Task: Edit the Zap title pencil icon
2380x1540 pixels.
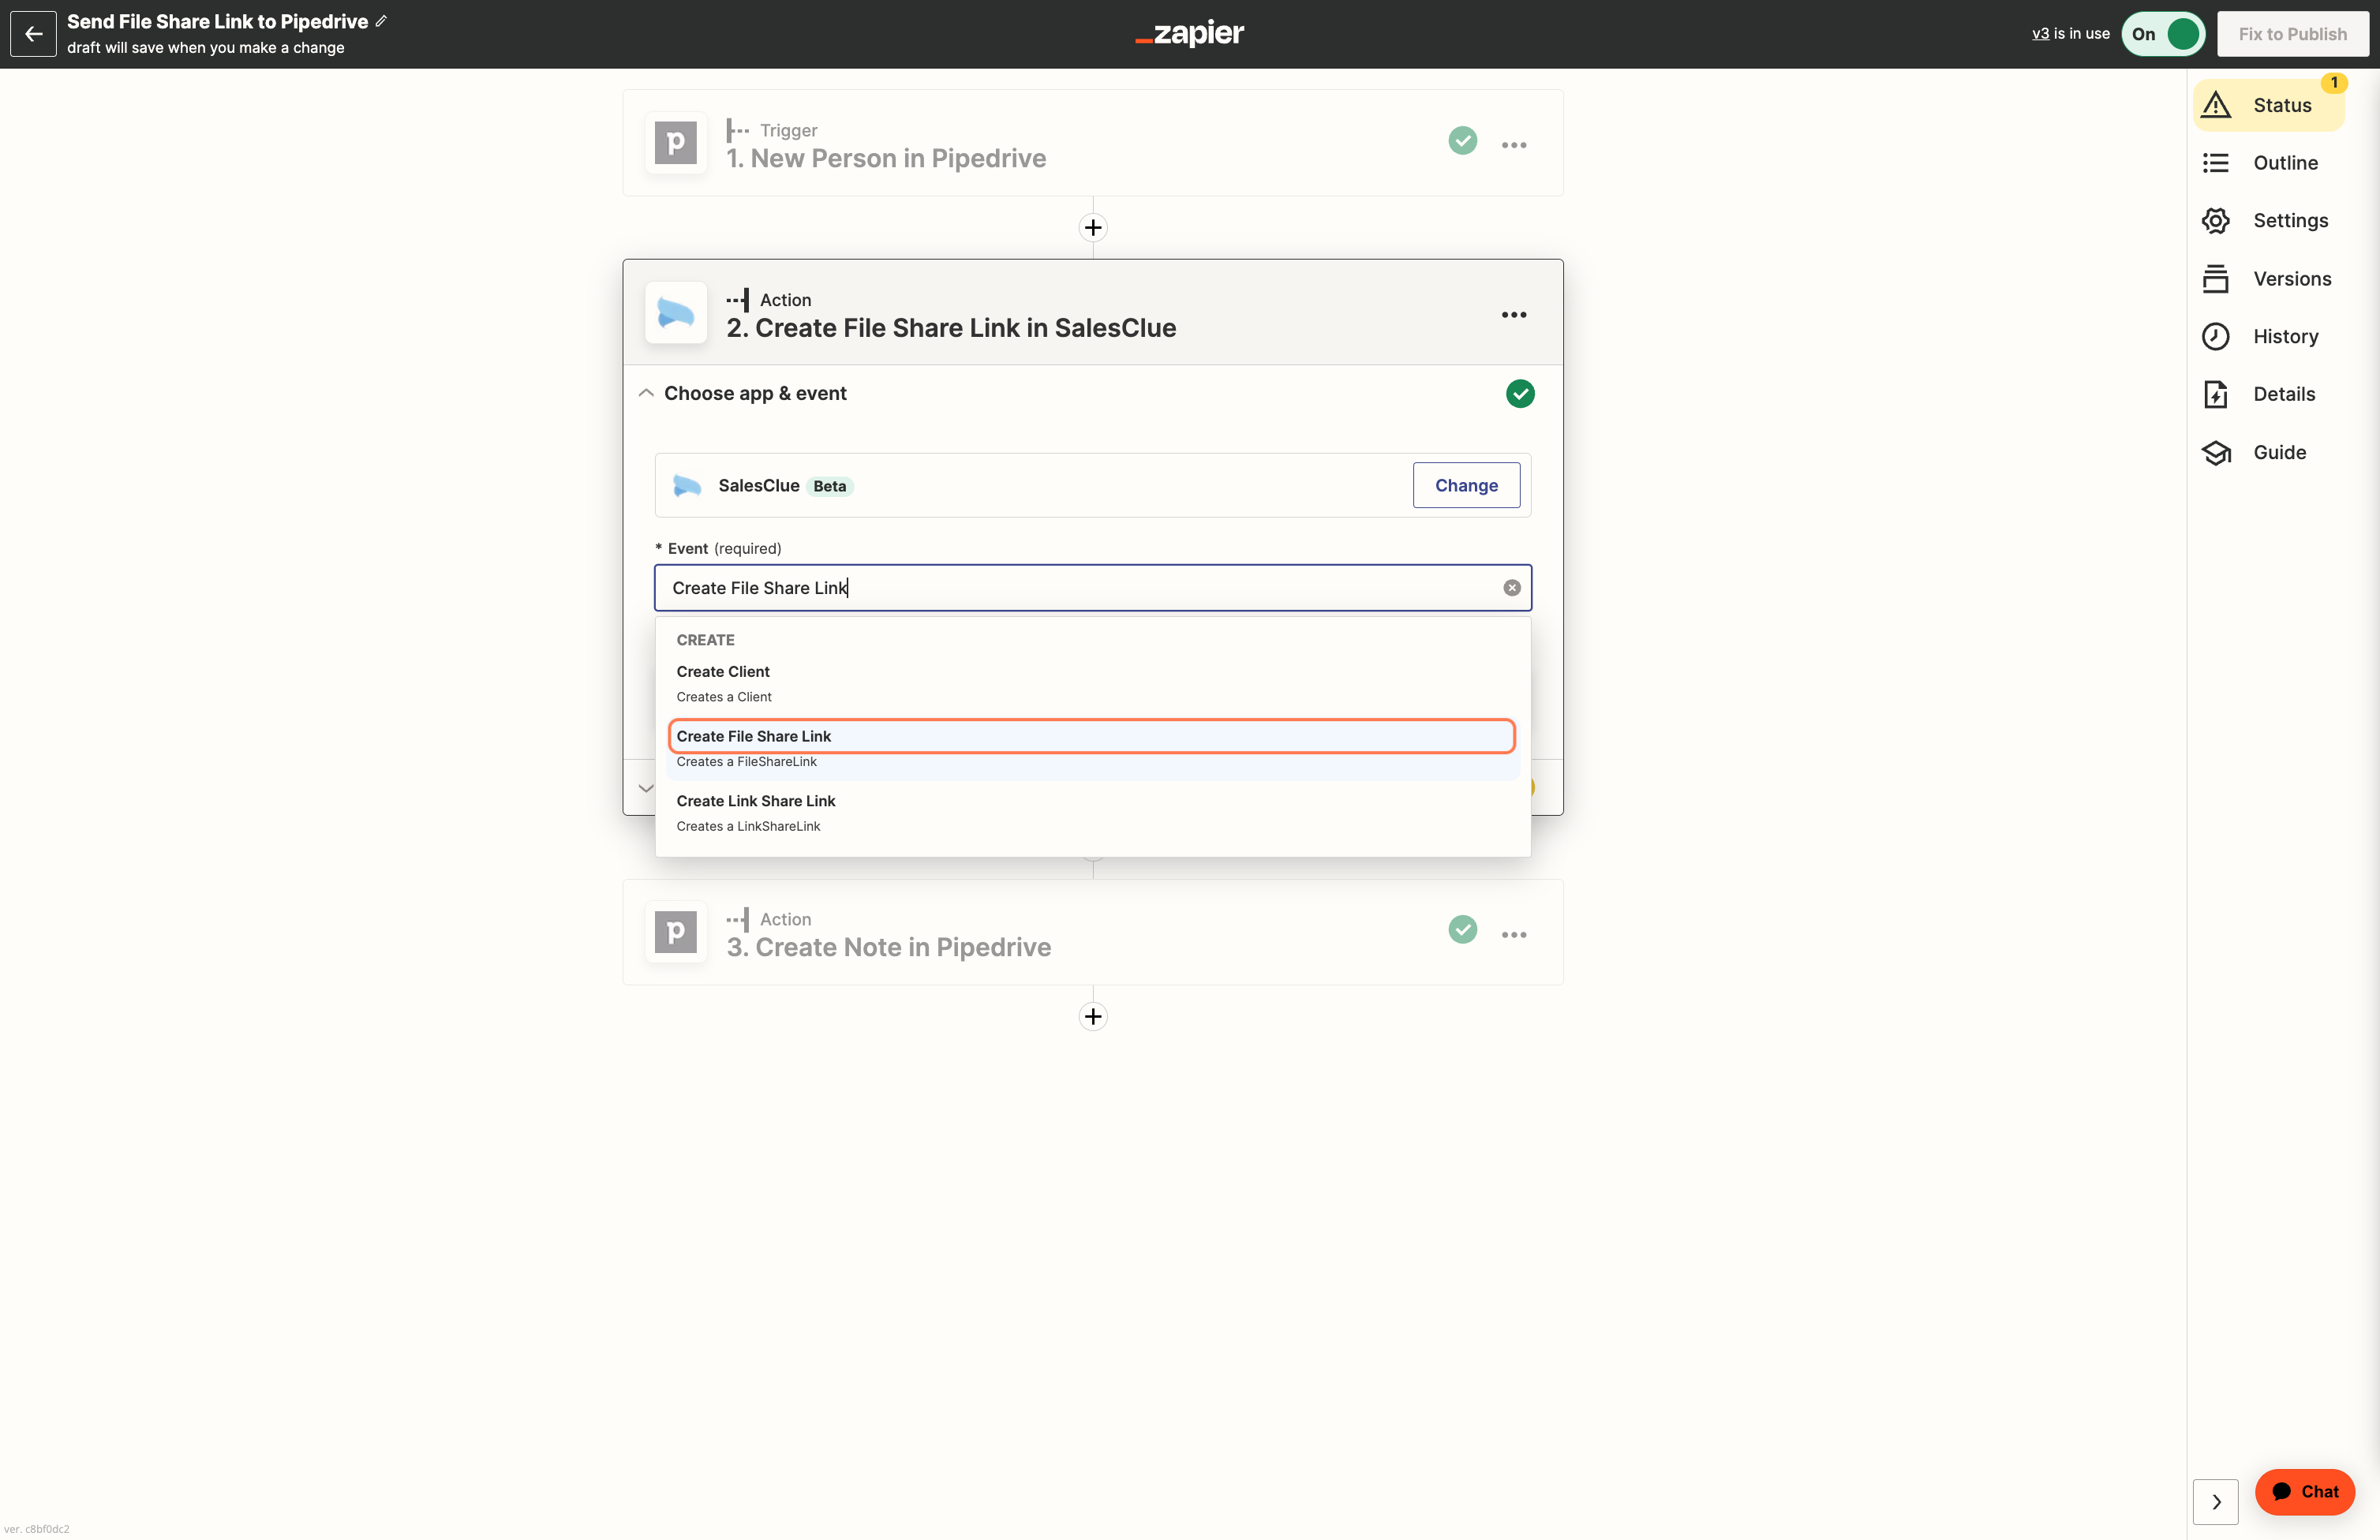Action: tap(381, 21)
